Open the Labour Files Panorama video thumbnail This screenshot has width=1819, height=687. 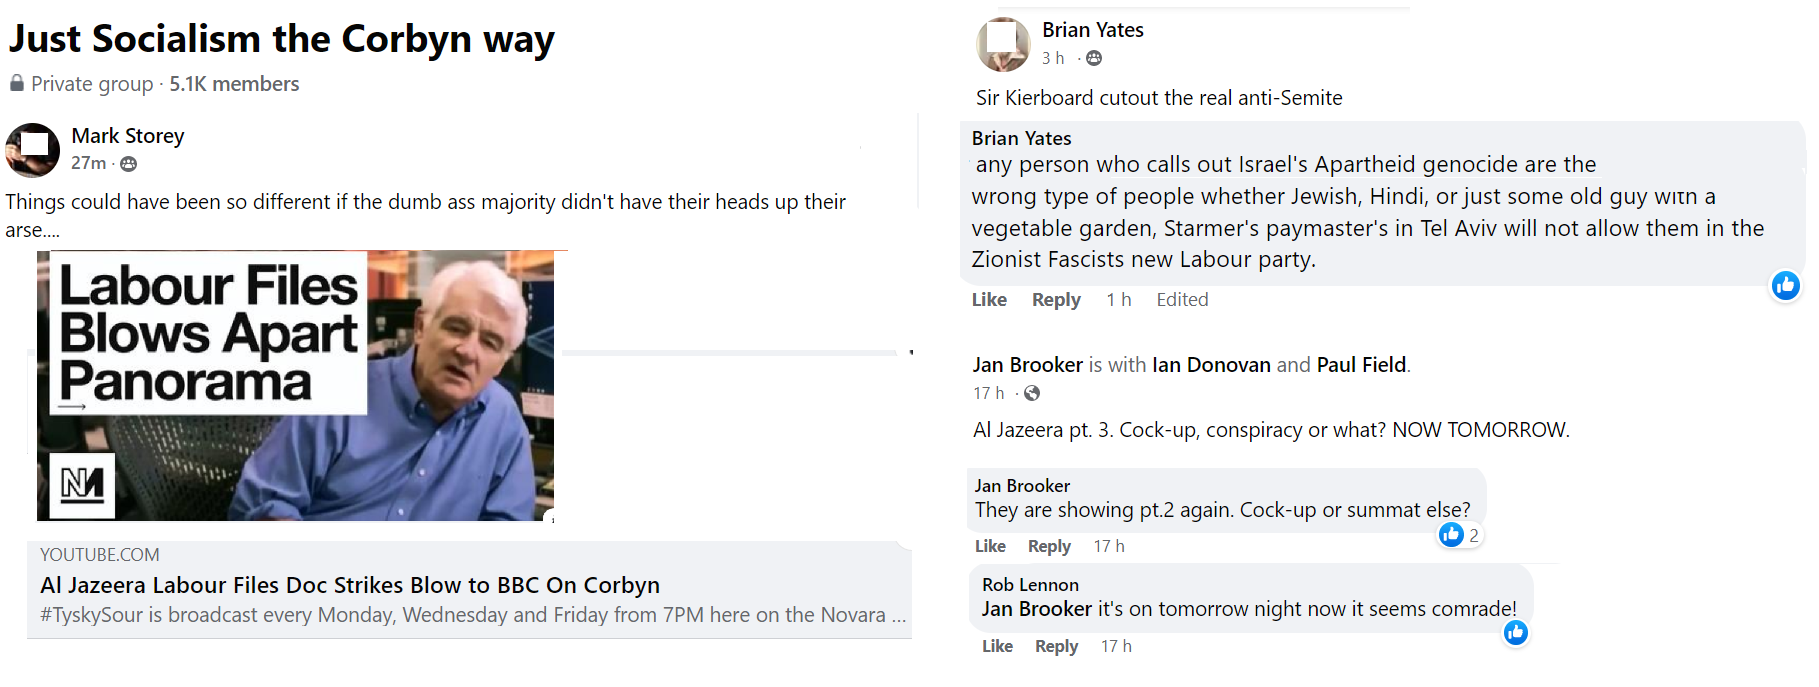(296, 385)
